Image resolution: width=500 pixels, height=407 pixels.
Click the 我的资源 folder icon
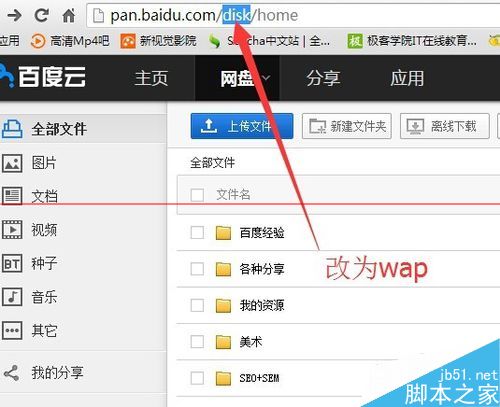tap(223, 305)
